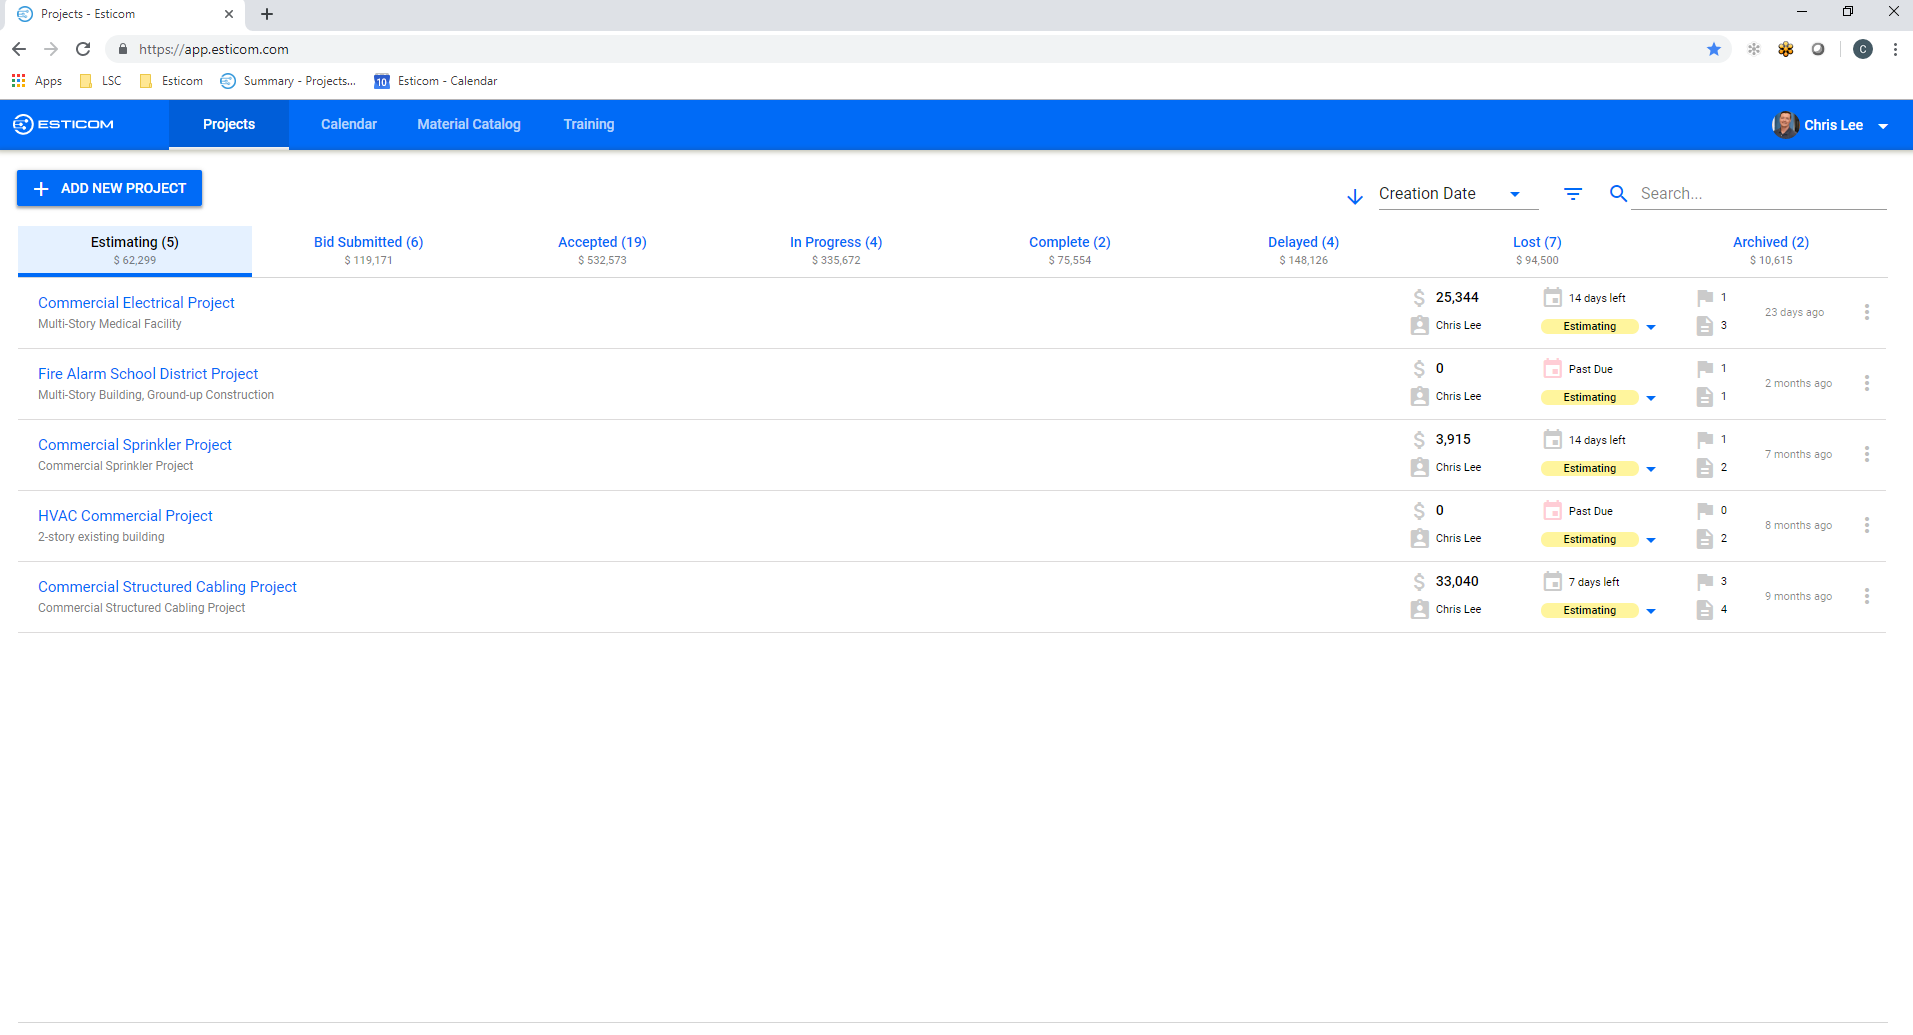Click the browser address bar URL
The height and width of the screenshot is (1035, 1913).
(x=213, y=49)
